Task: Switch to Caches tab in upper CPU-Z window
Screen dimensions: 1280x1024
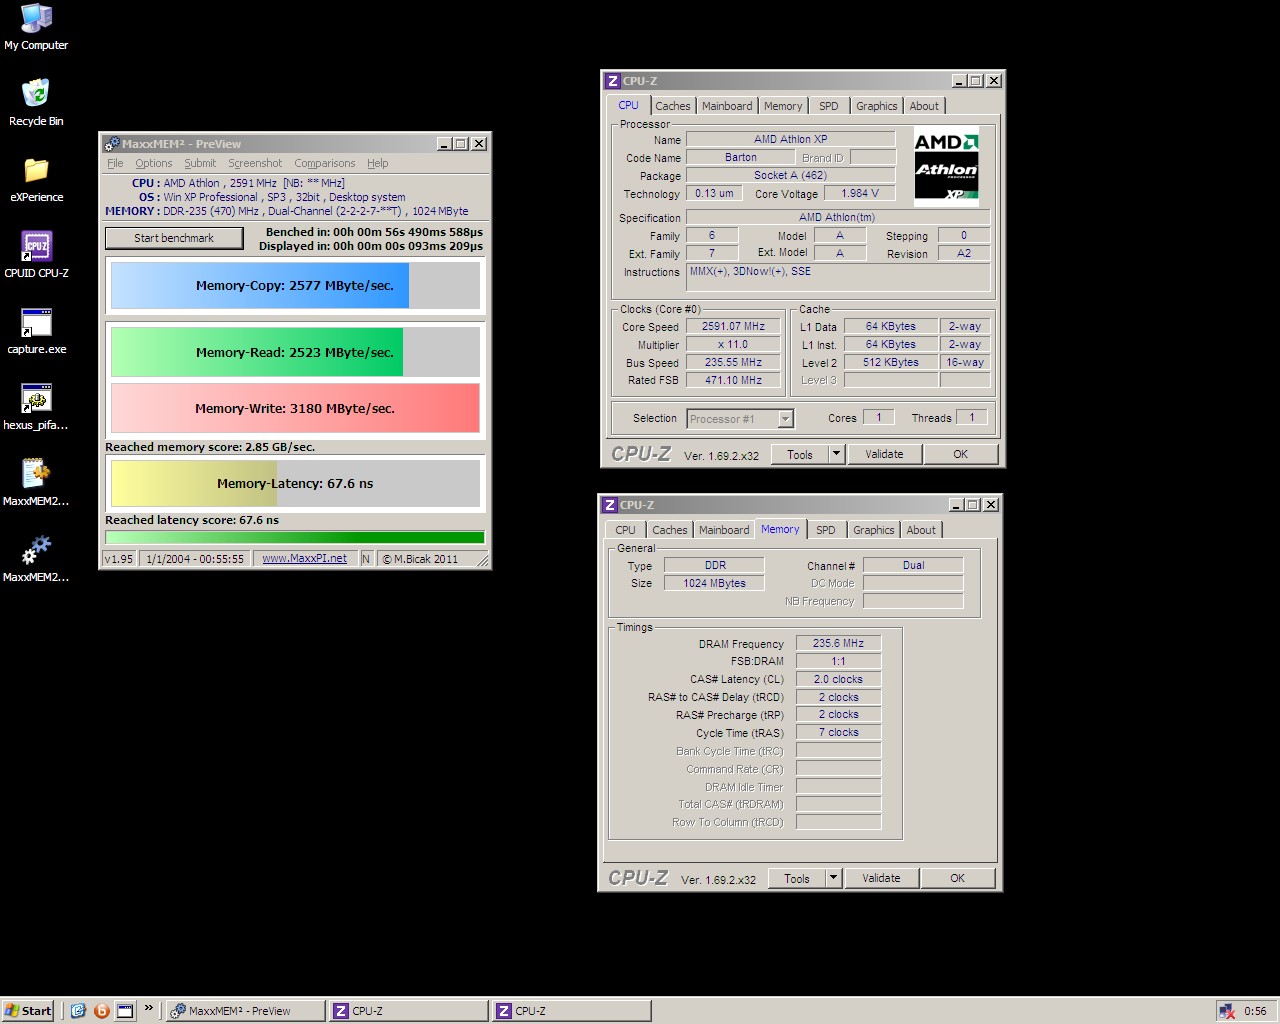Action: [x=673, y=106]
